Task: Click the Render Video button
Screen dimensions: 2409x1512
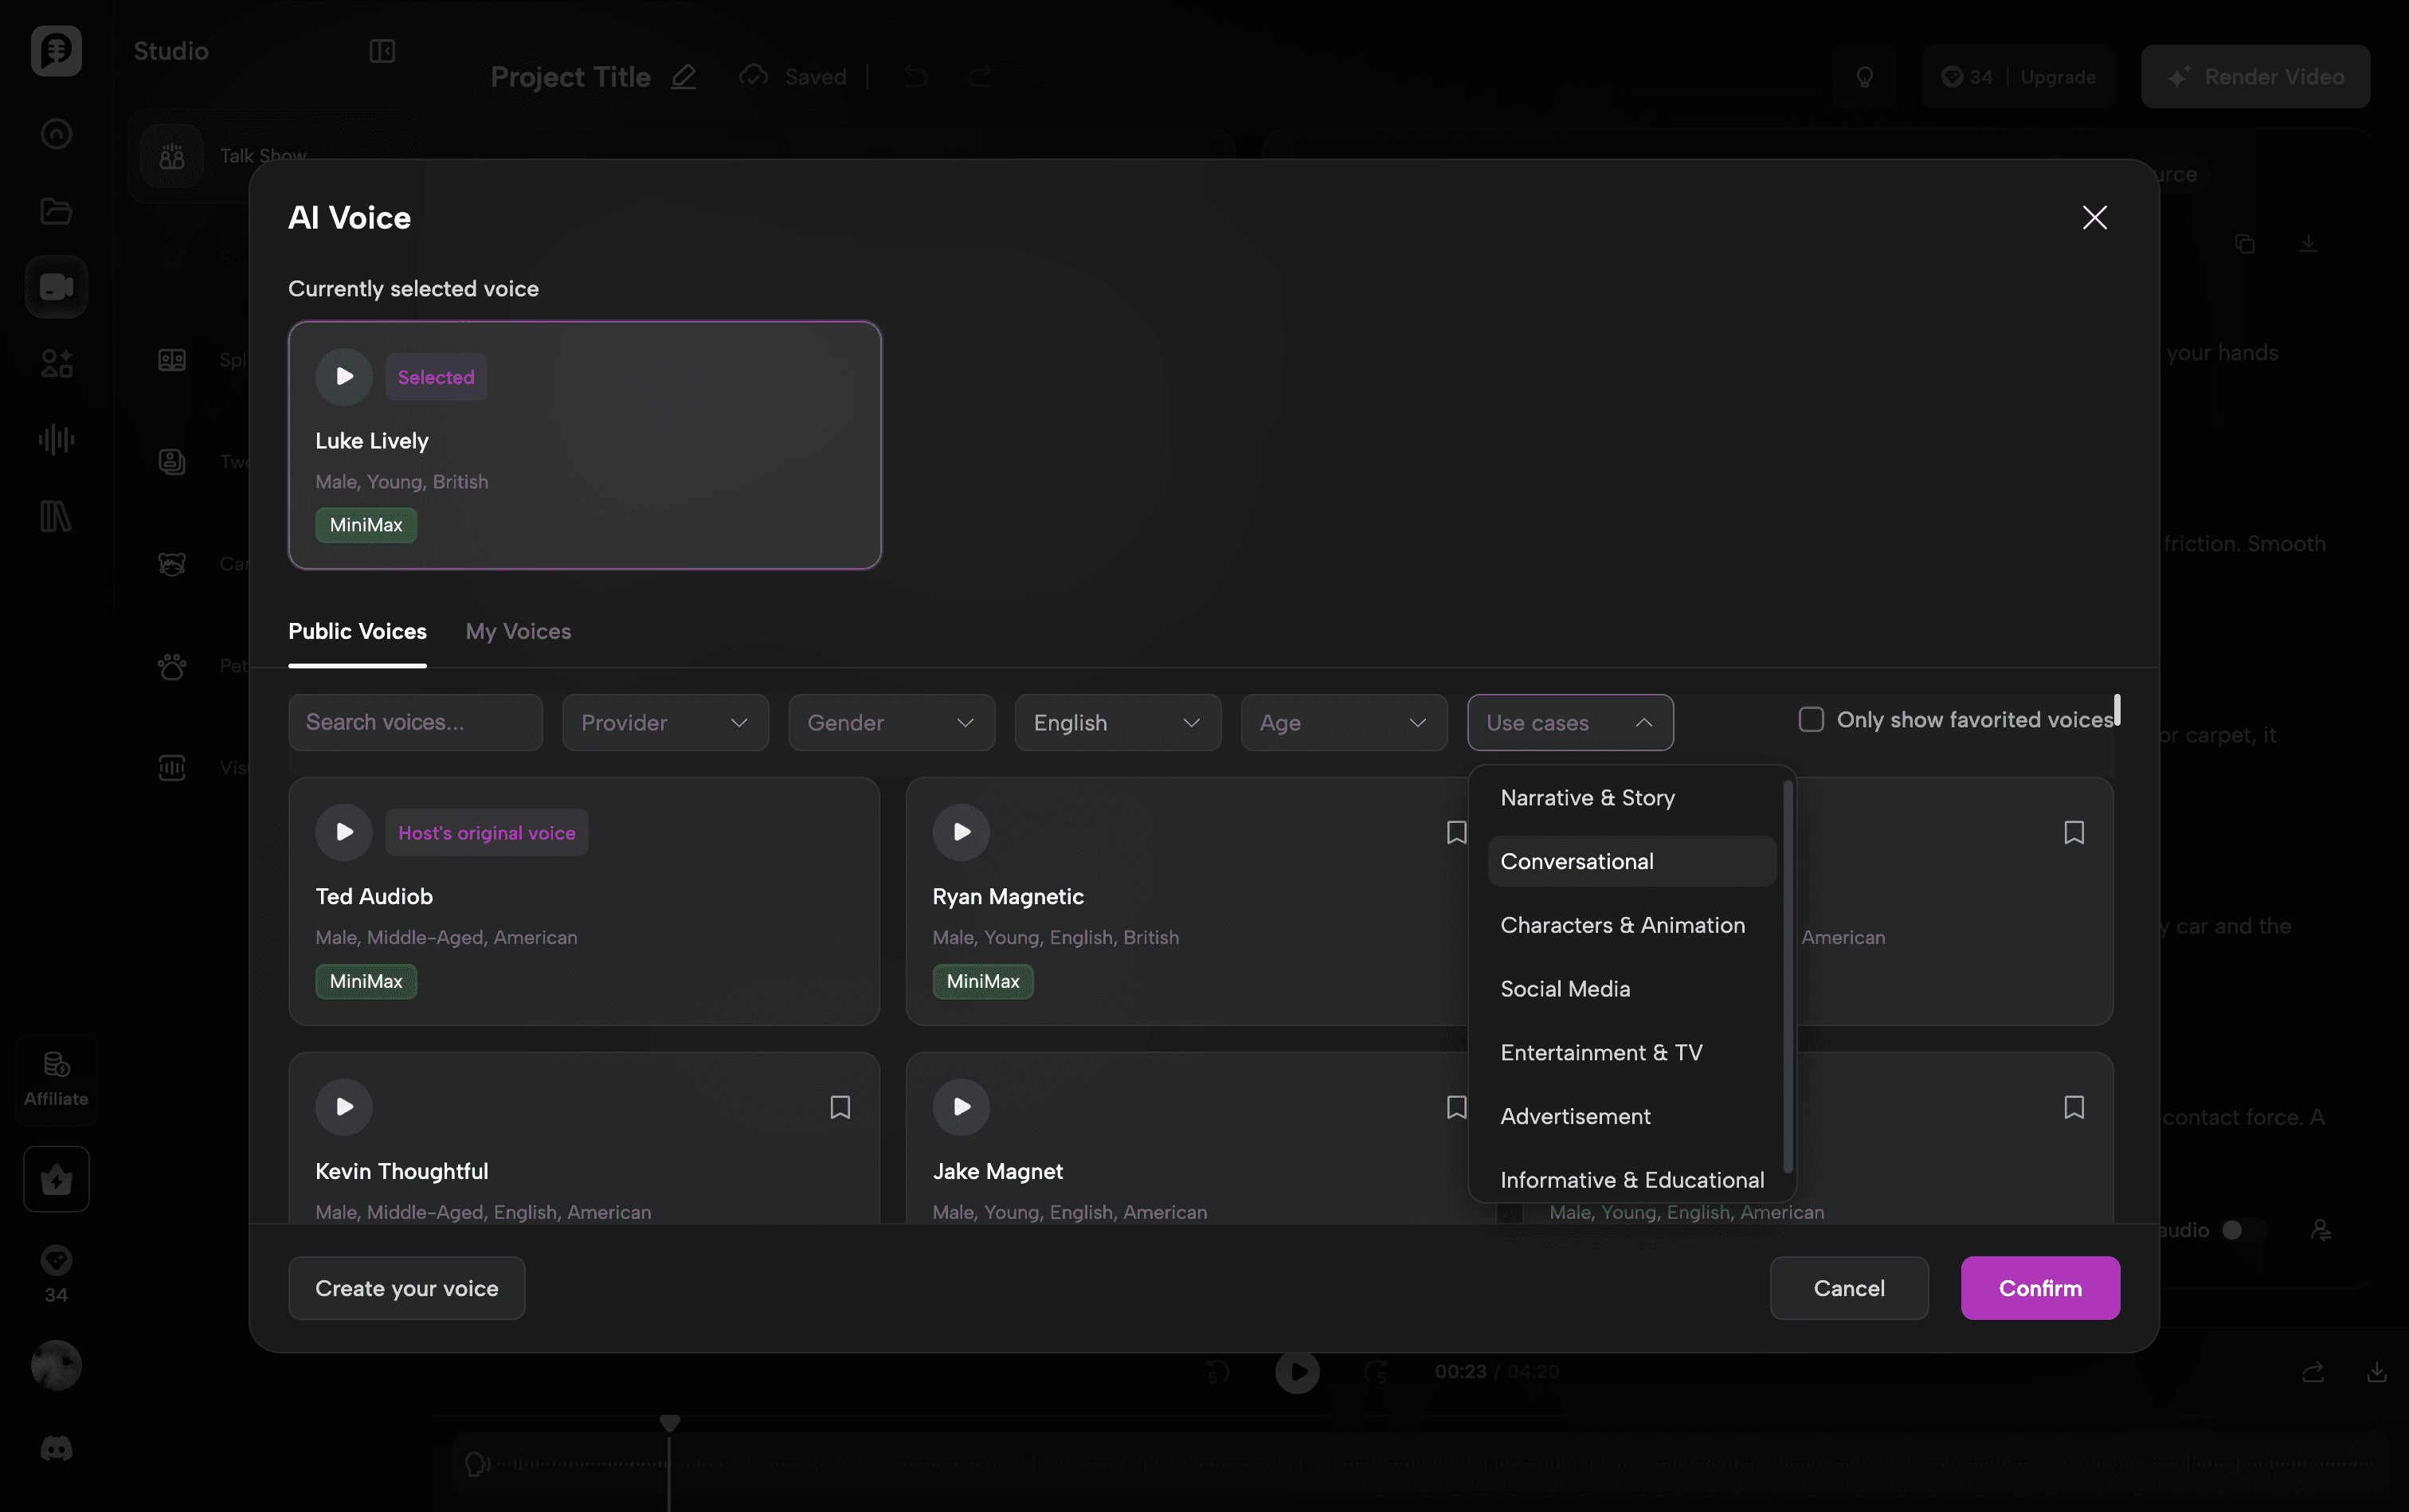Action: coord(2255,77)
